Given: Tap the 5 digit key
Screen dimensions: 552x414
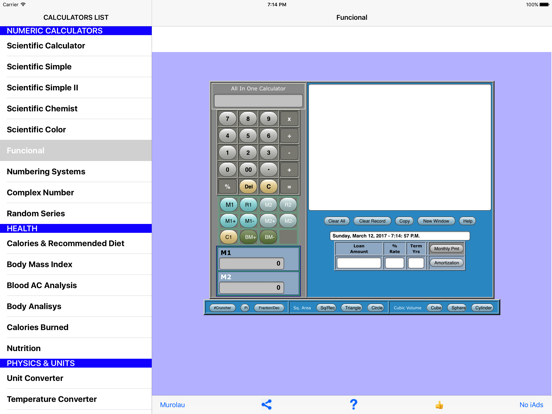Looking at the screenshot, I should (x=248, y=136).
